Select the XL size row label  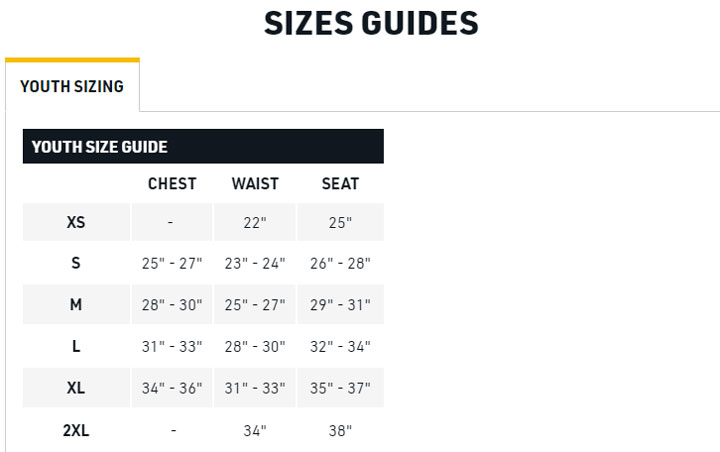coord(76,388)
